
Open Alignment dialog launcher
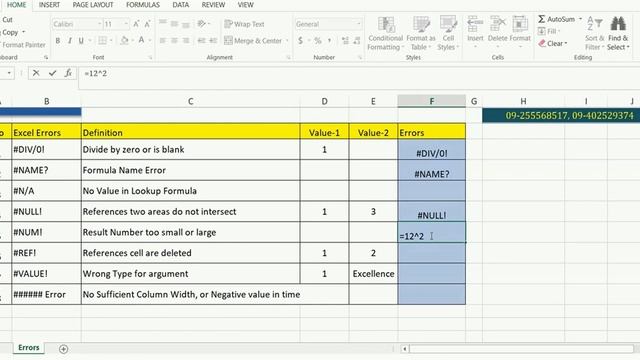click(x=288, y=58)
